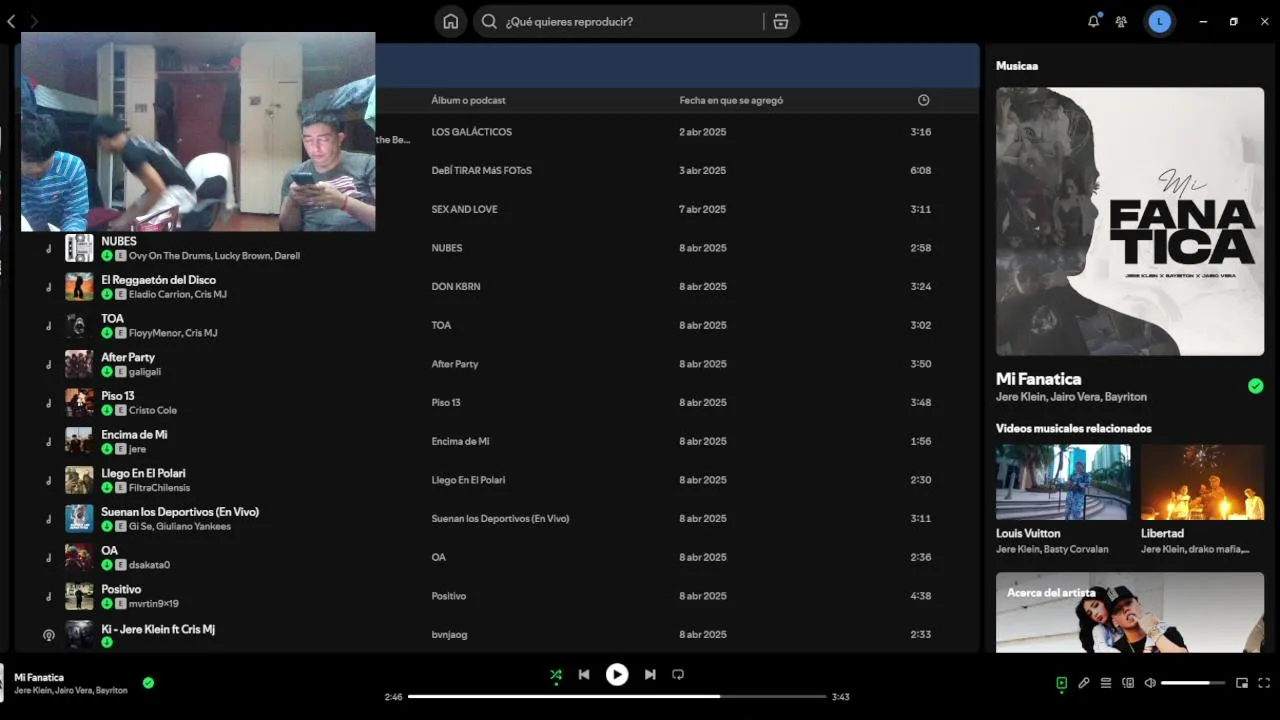The image size is (1280, 720).
Task: Open artist Cristo Cole link
Action: tap(153, 411)
